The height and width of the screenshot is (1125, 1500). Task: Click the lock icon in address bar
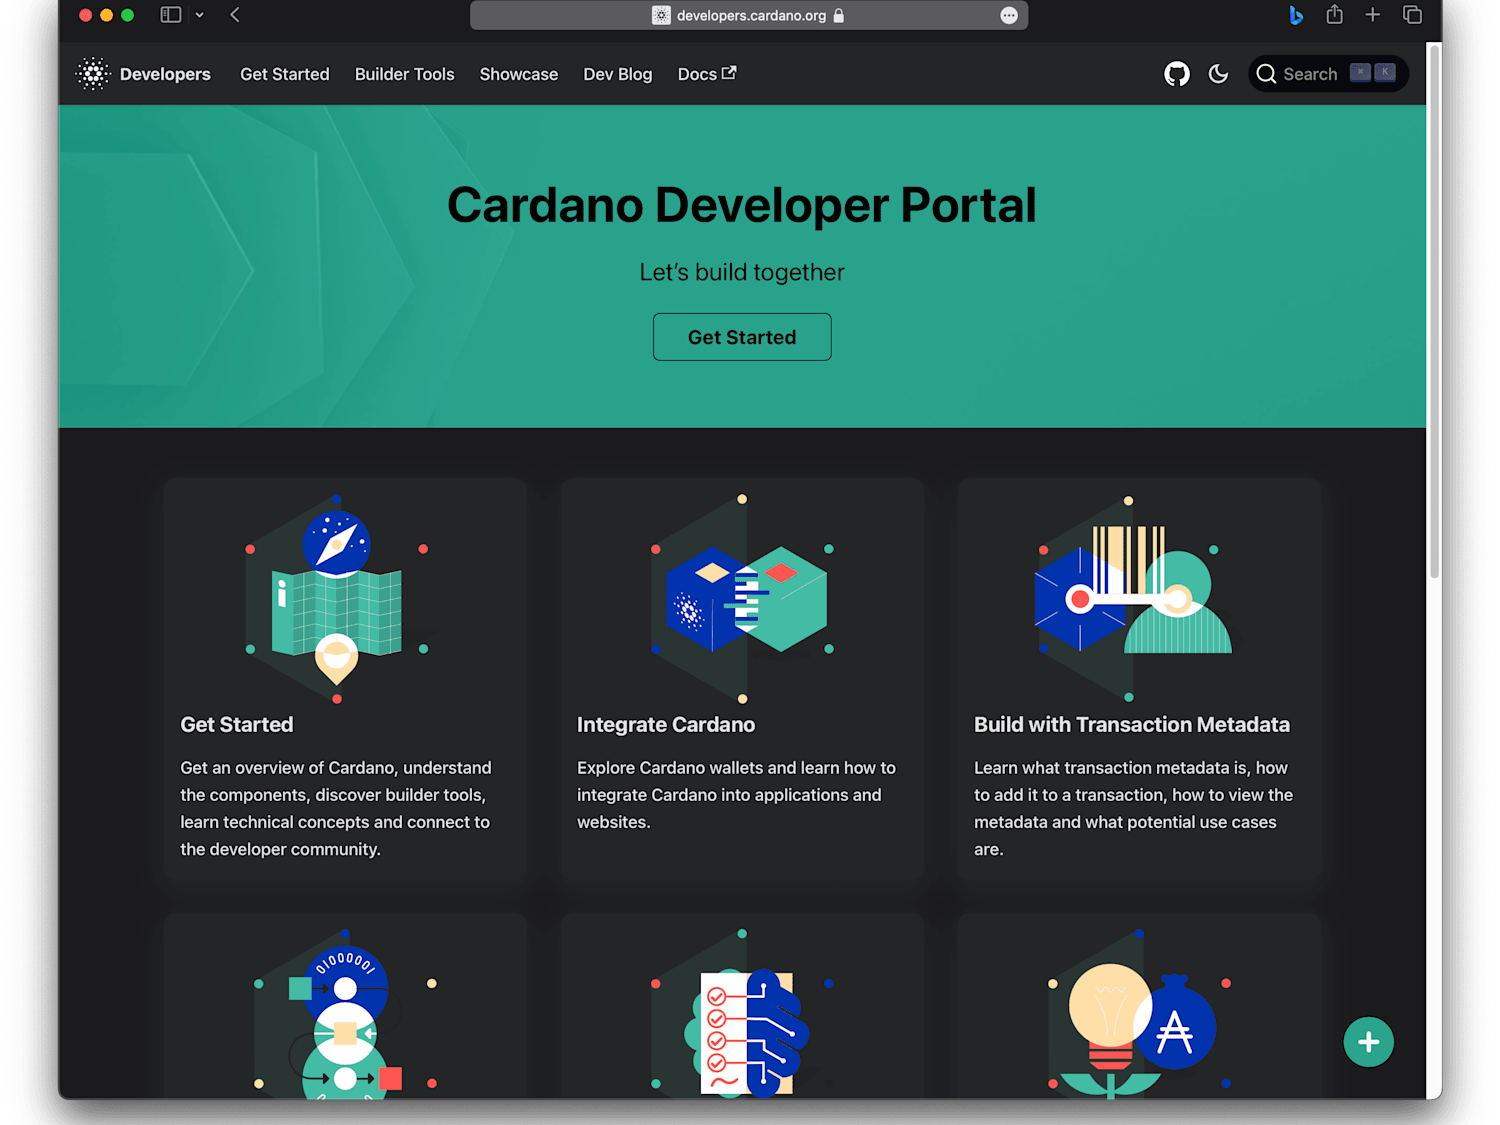(x=839, y=15)
